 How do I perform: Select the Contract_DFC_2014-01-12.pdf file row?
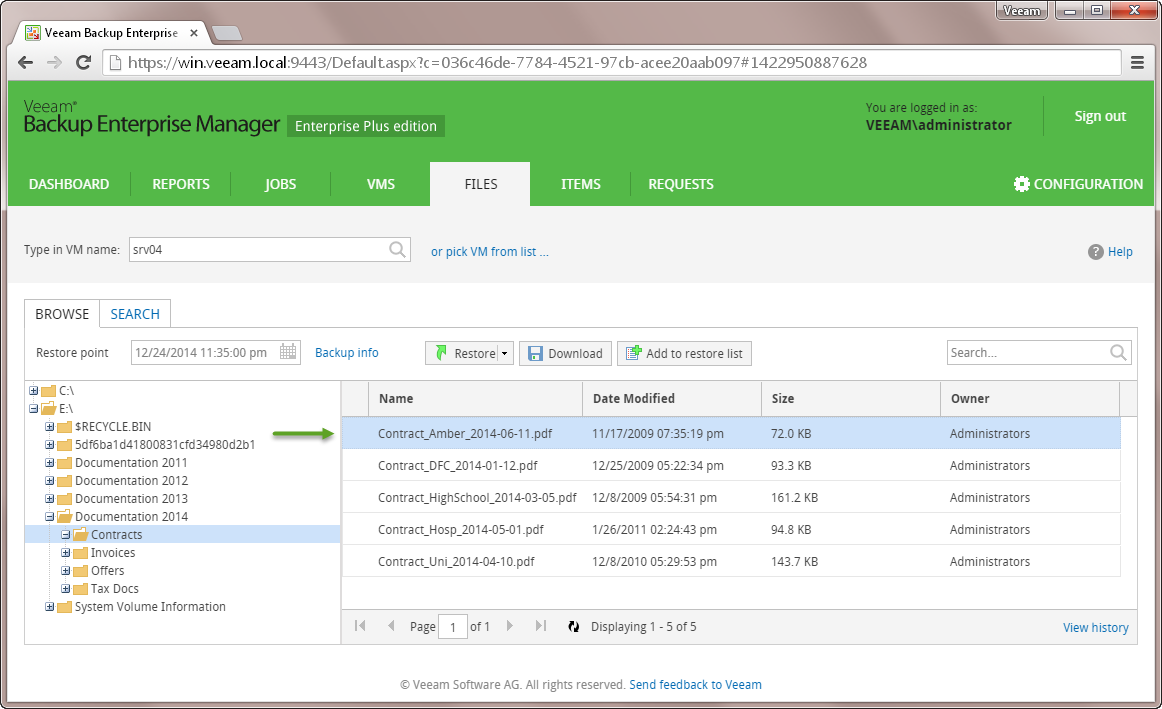pos(457,466)
